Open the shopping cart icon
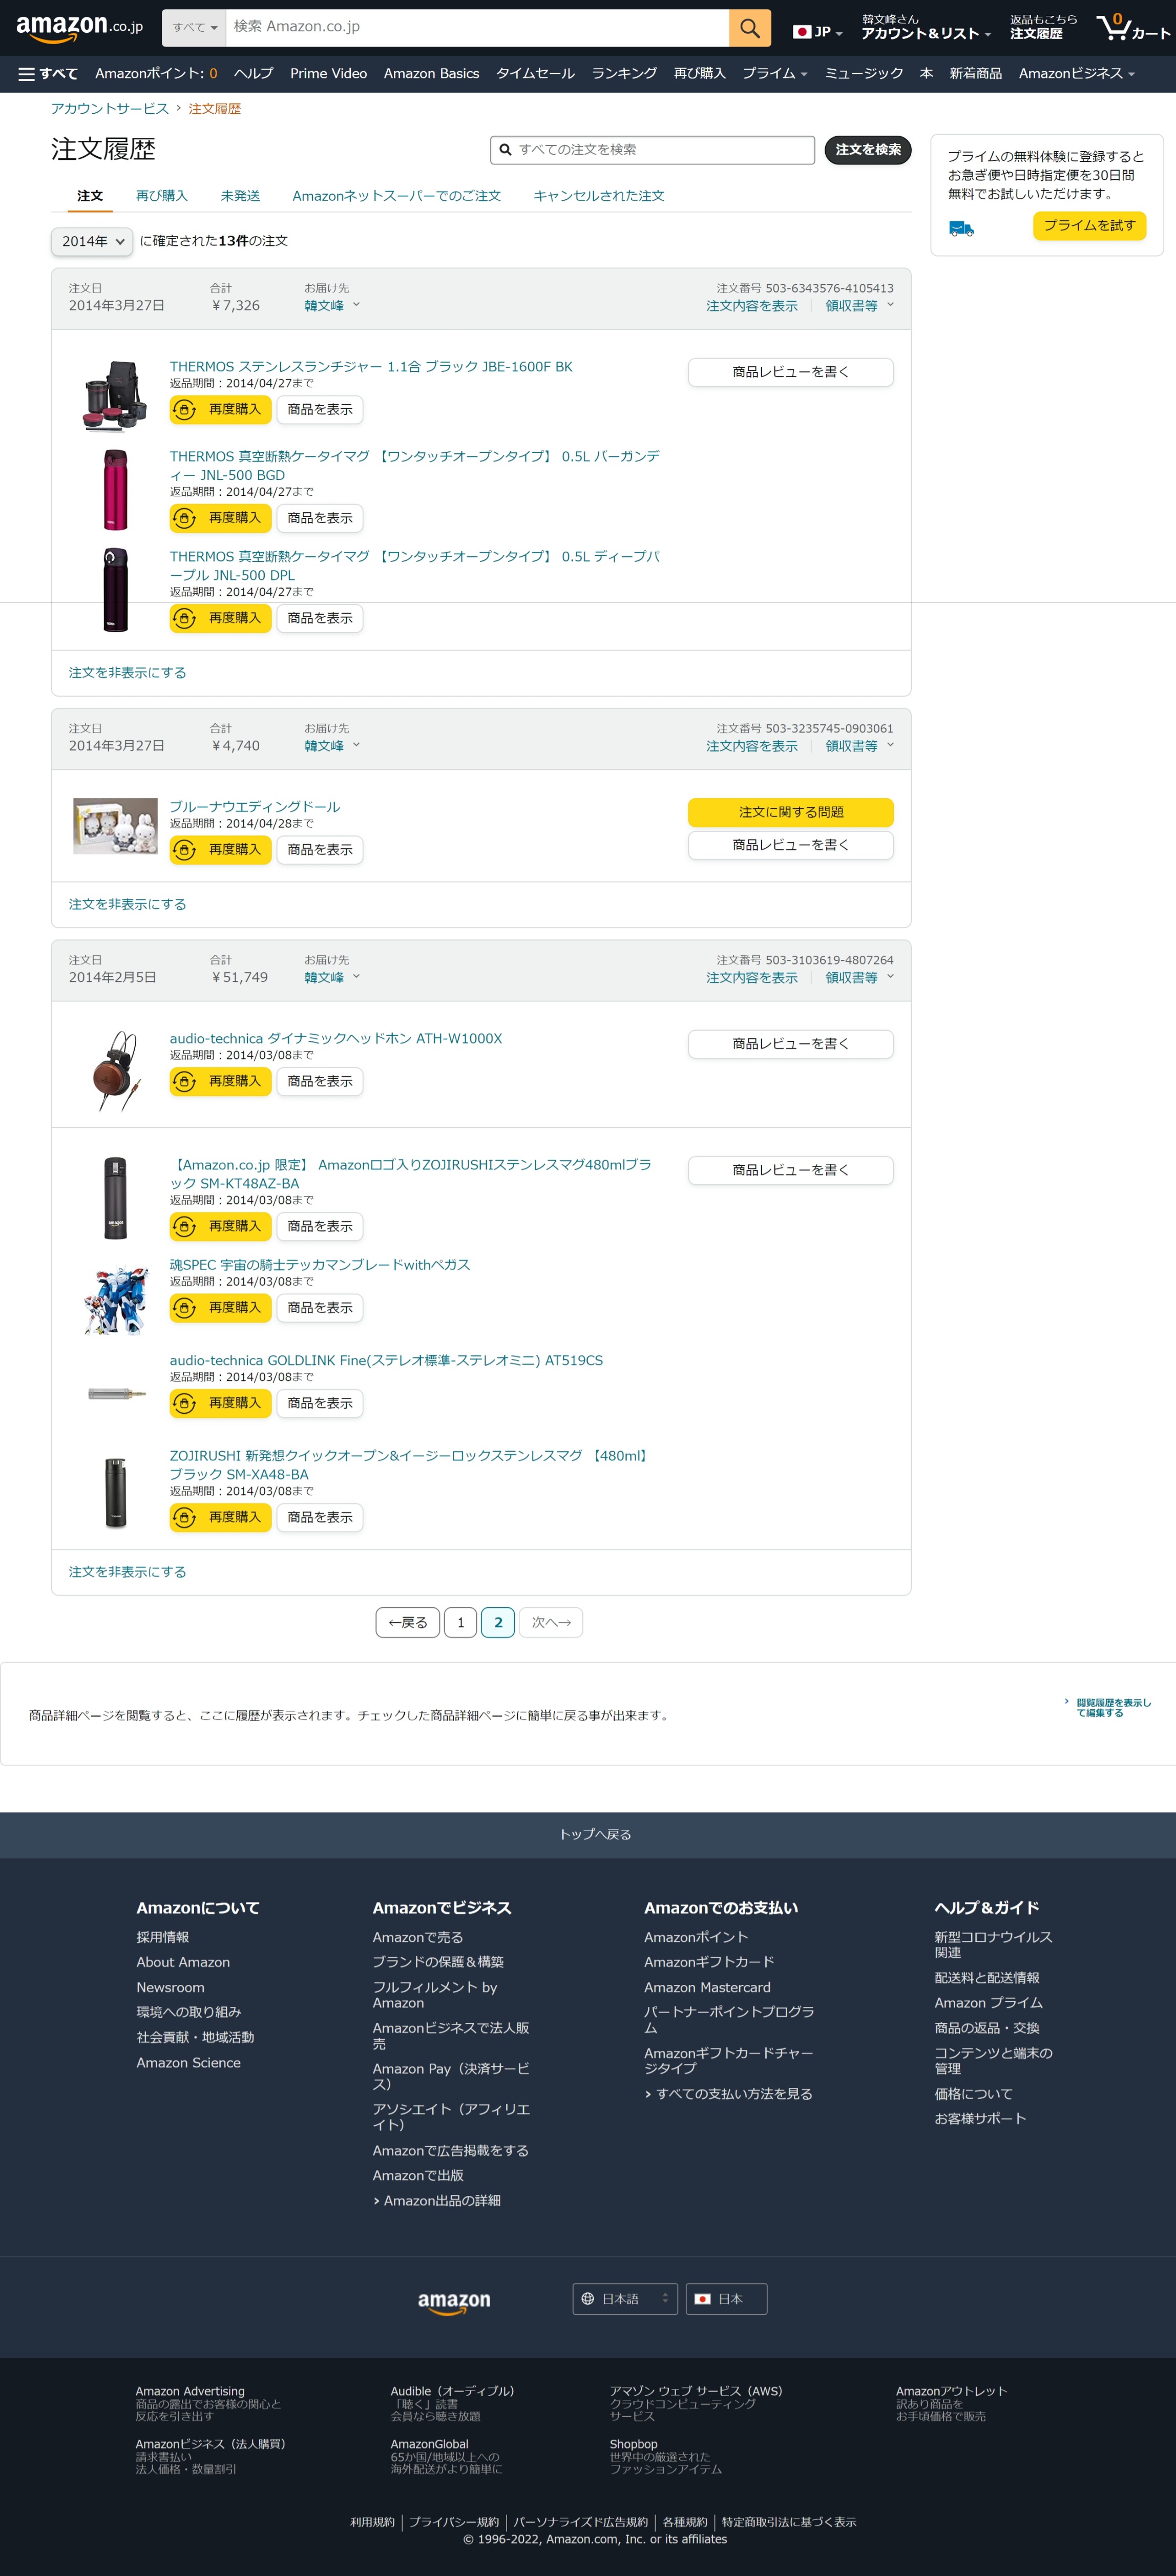The image size is (1176, 2576). [x=1132, y=28]
